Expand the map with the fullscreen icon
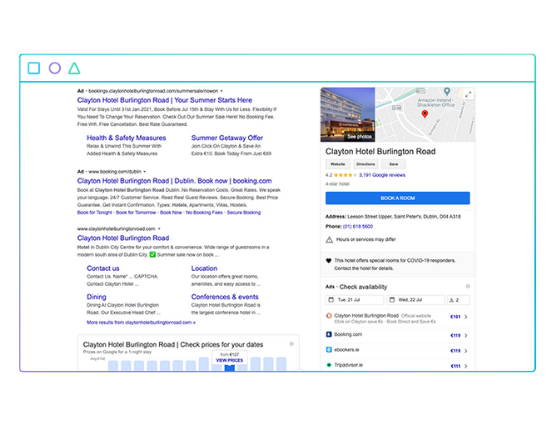The width and height of the screenshot is (555, 426). click(468, 94)
